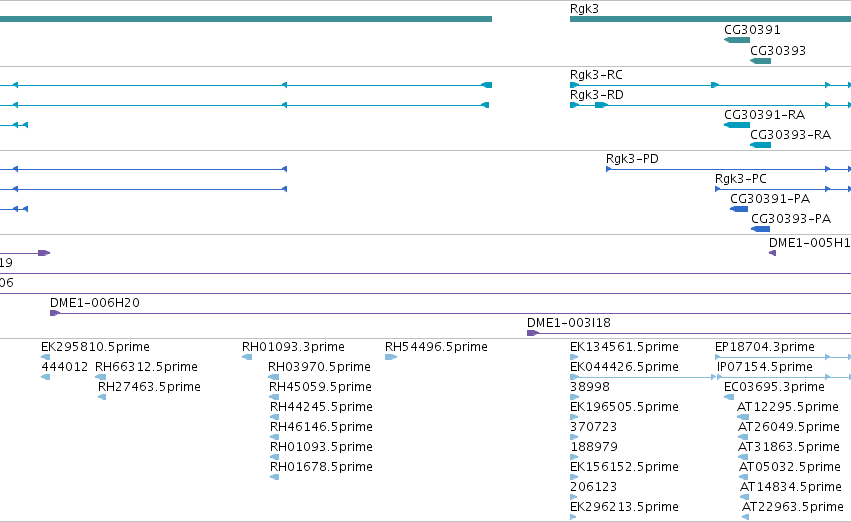Image resolution: width=851 pixels, height=522 pixels.
Task: Select the CG30391-PA protein glyph
Action: pyautogui.click(x=739, y=209)
